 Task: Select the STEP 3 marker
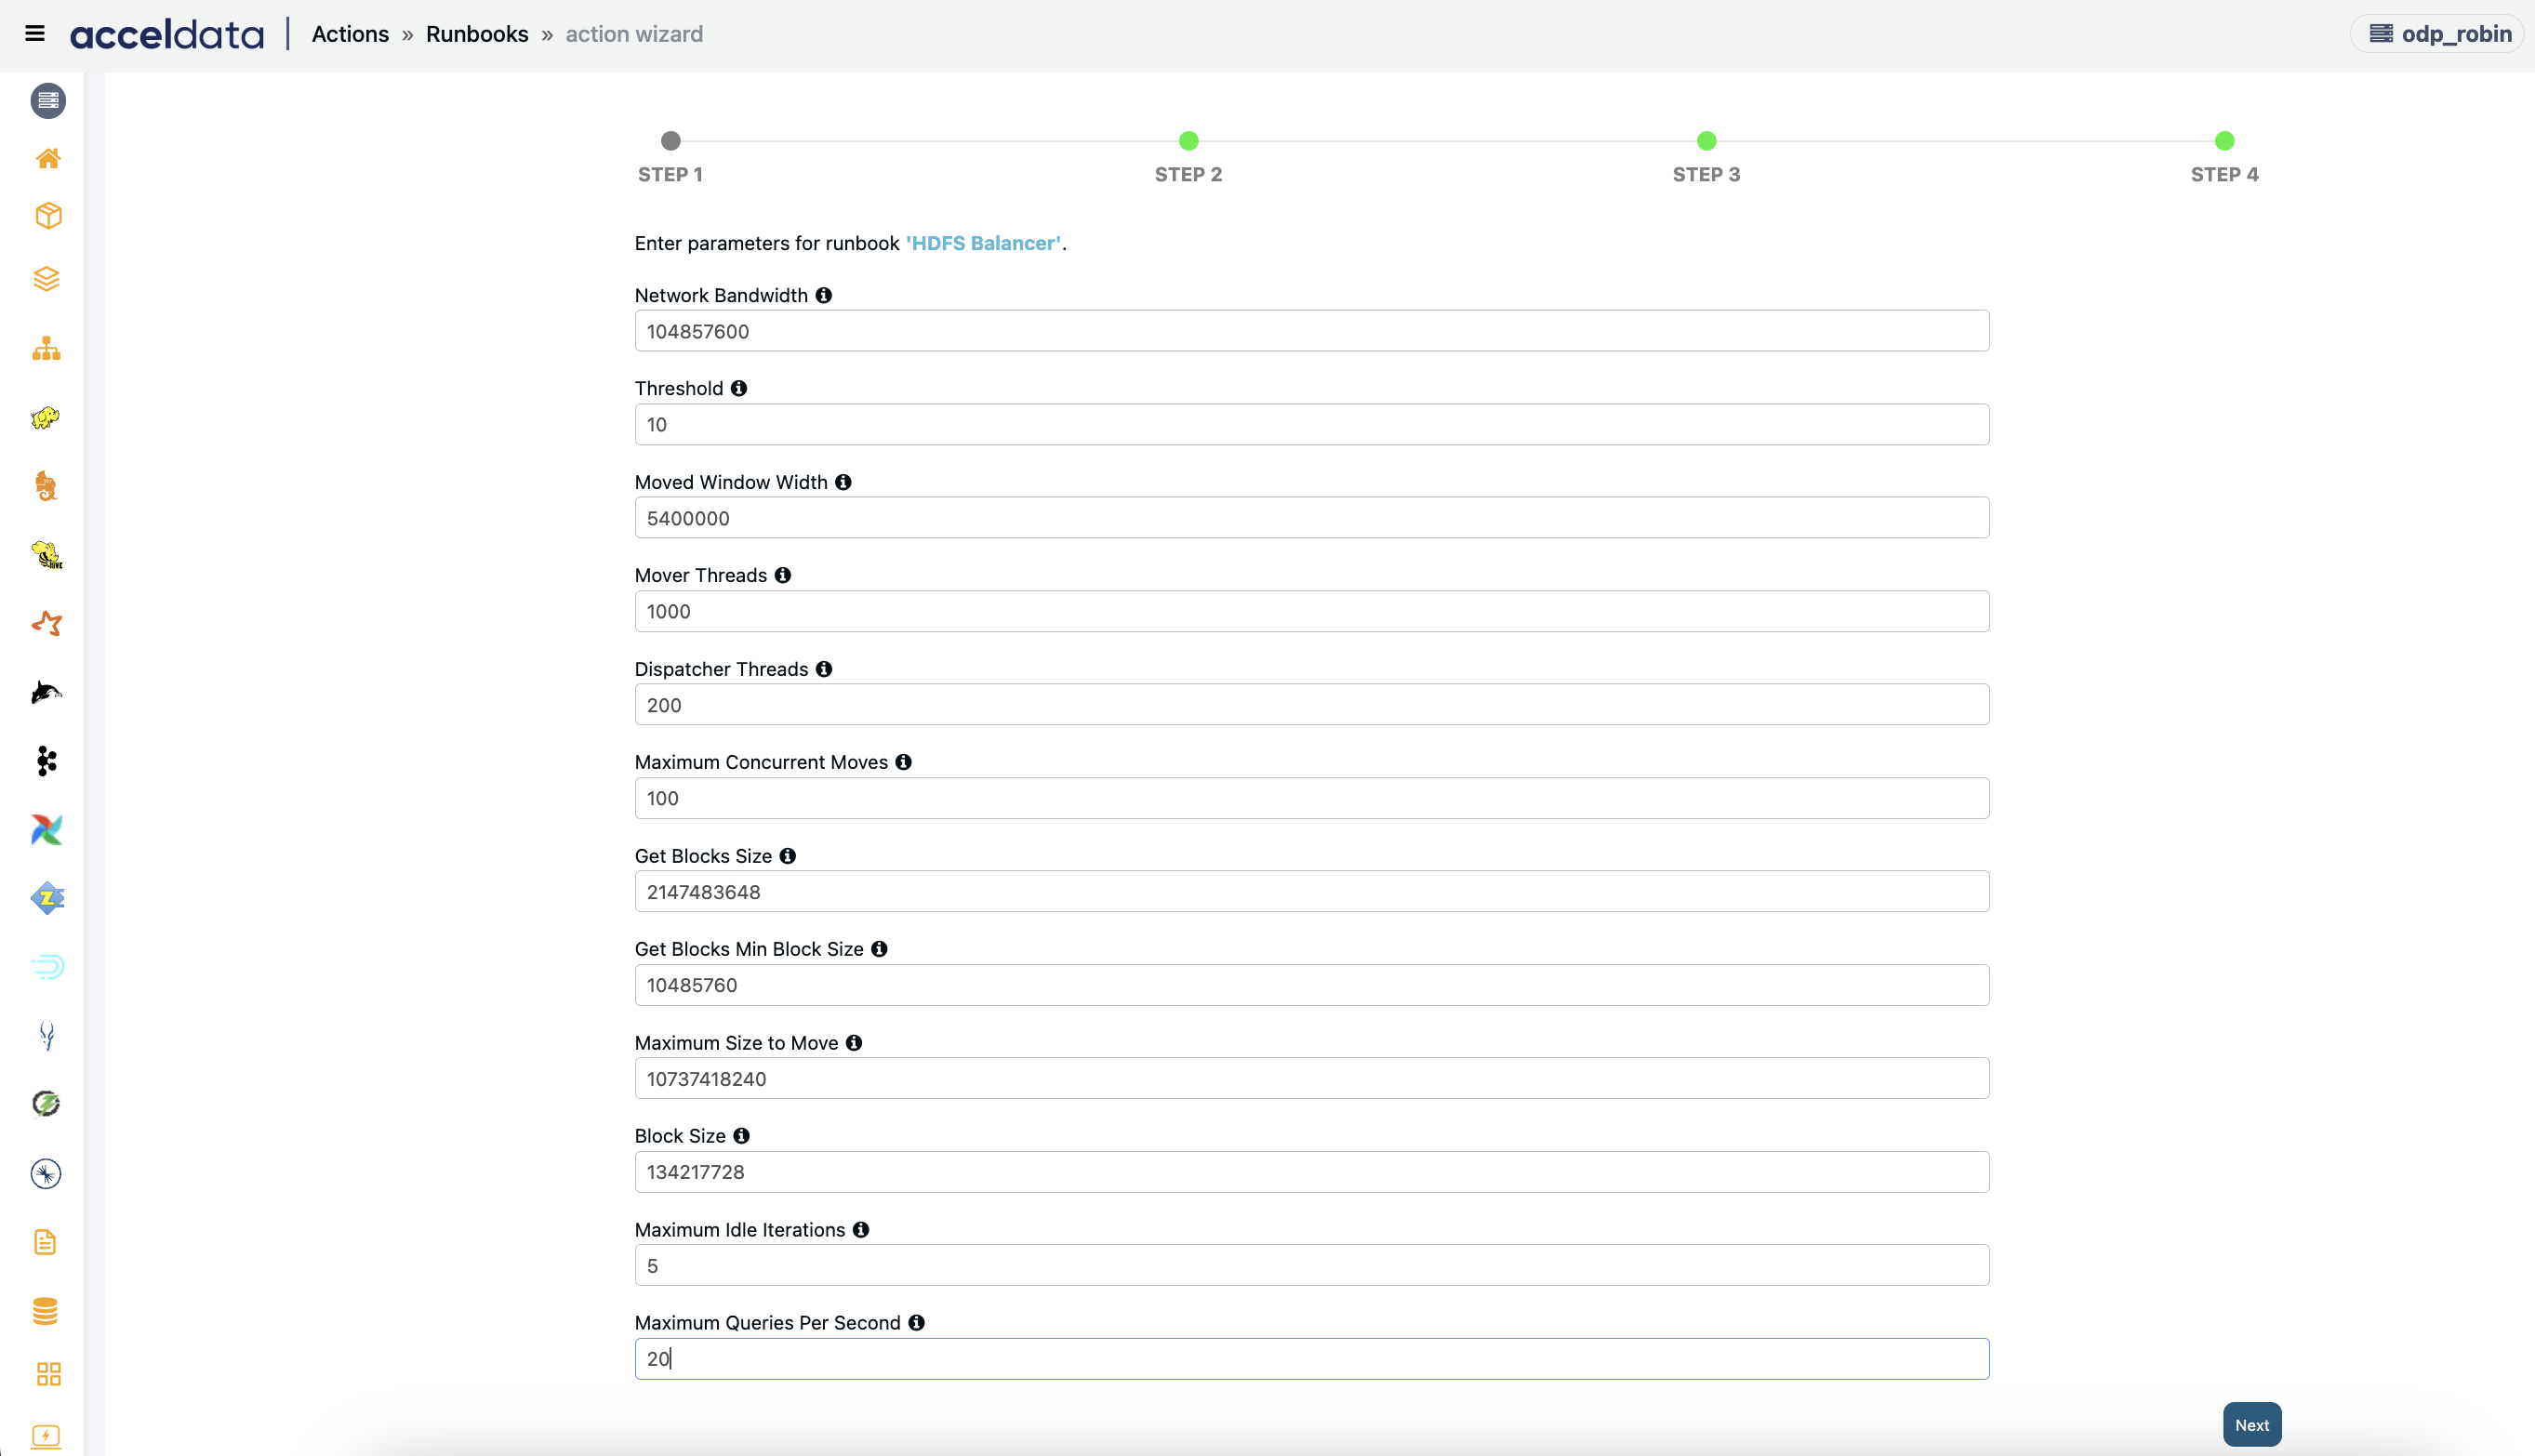[x=1707, y=141]
